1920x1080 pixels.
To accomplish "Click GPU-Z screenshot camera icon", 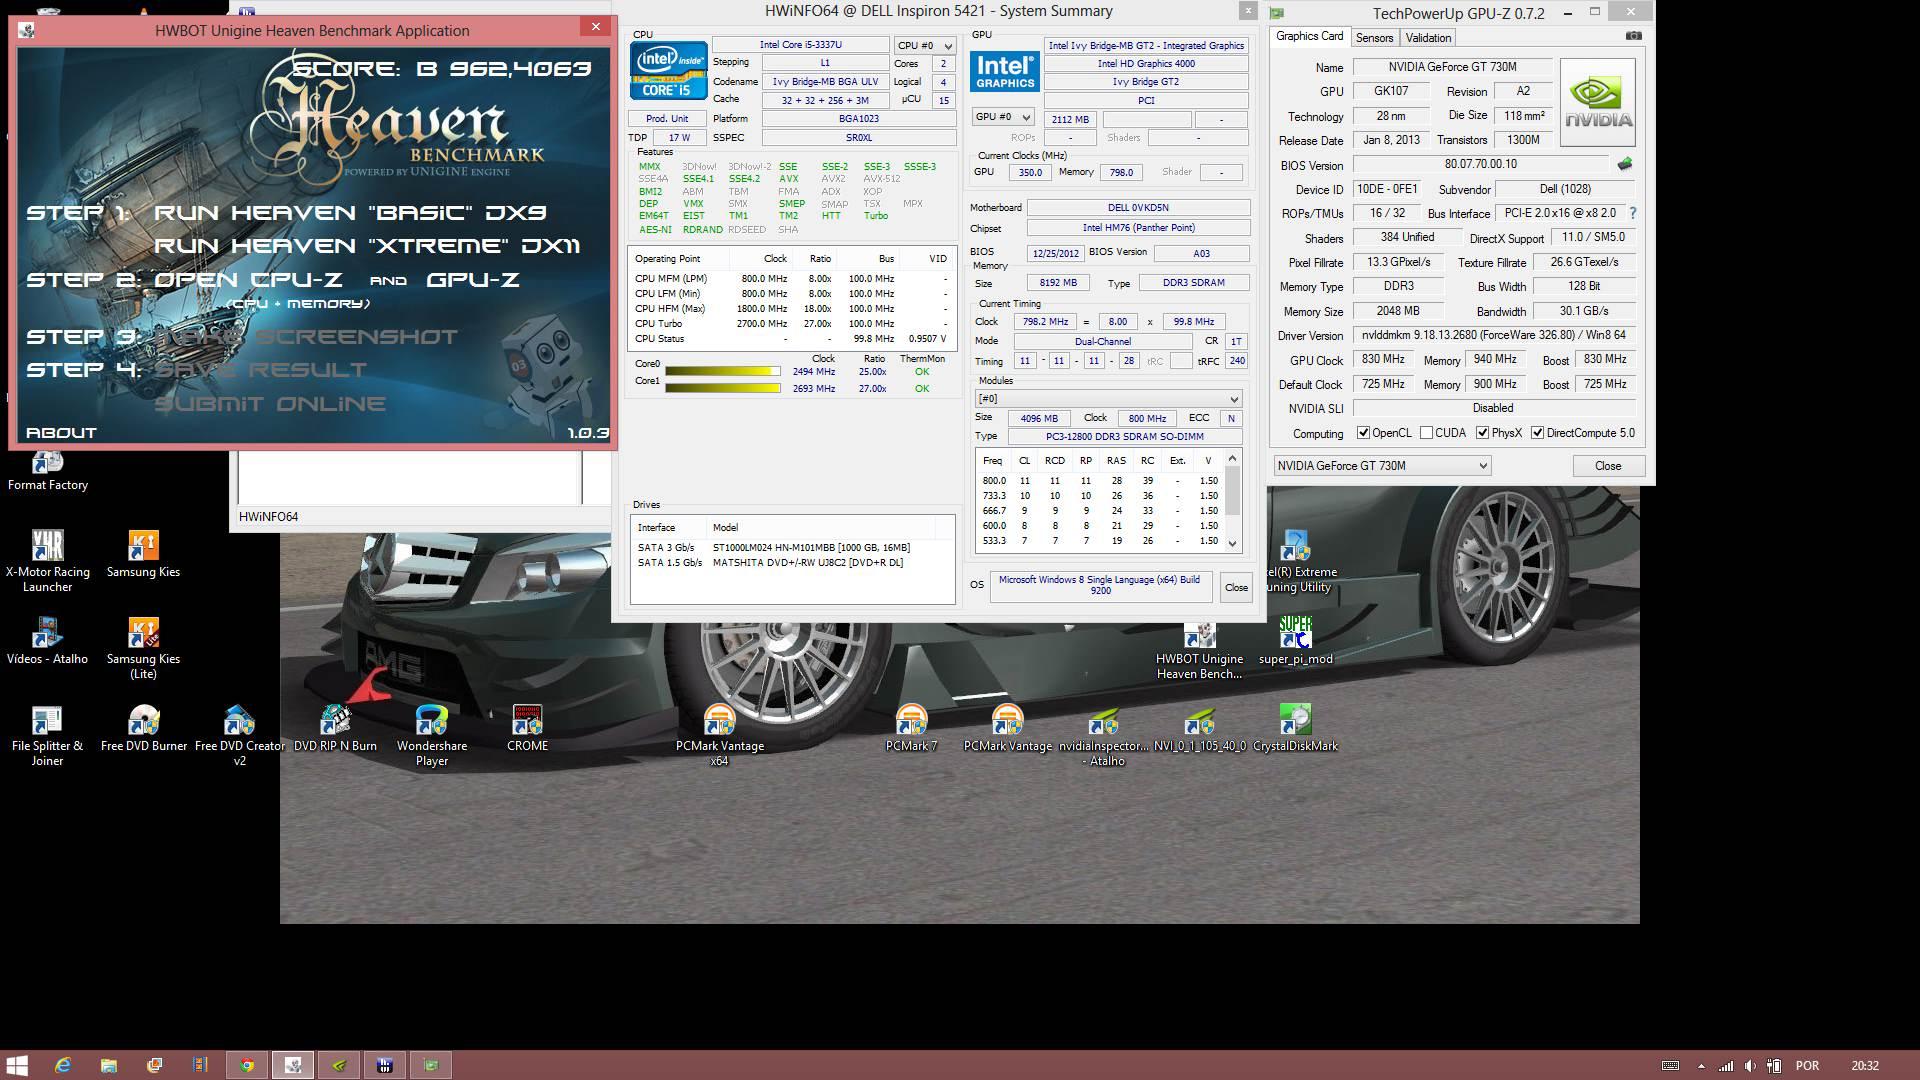I will tap(1633, 36).
